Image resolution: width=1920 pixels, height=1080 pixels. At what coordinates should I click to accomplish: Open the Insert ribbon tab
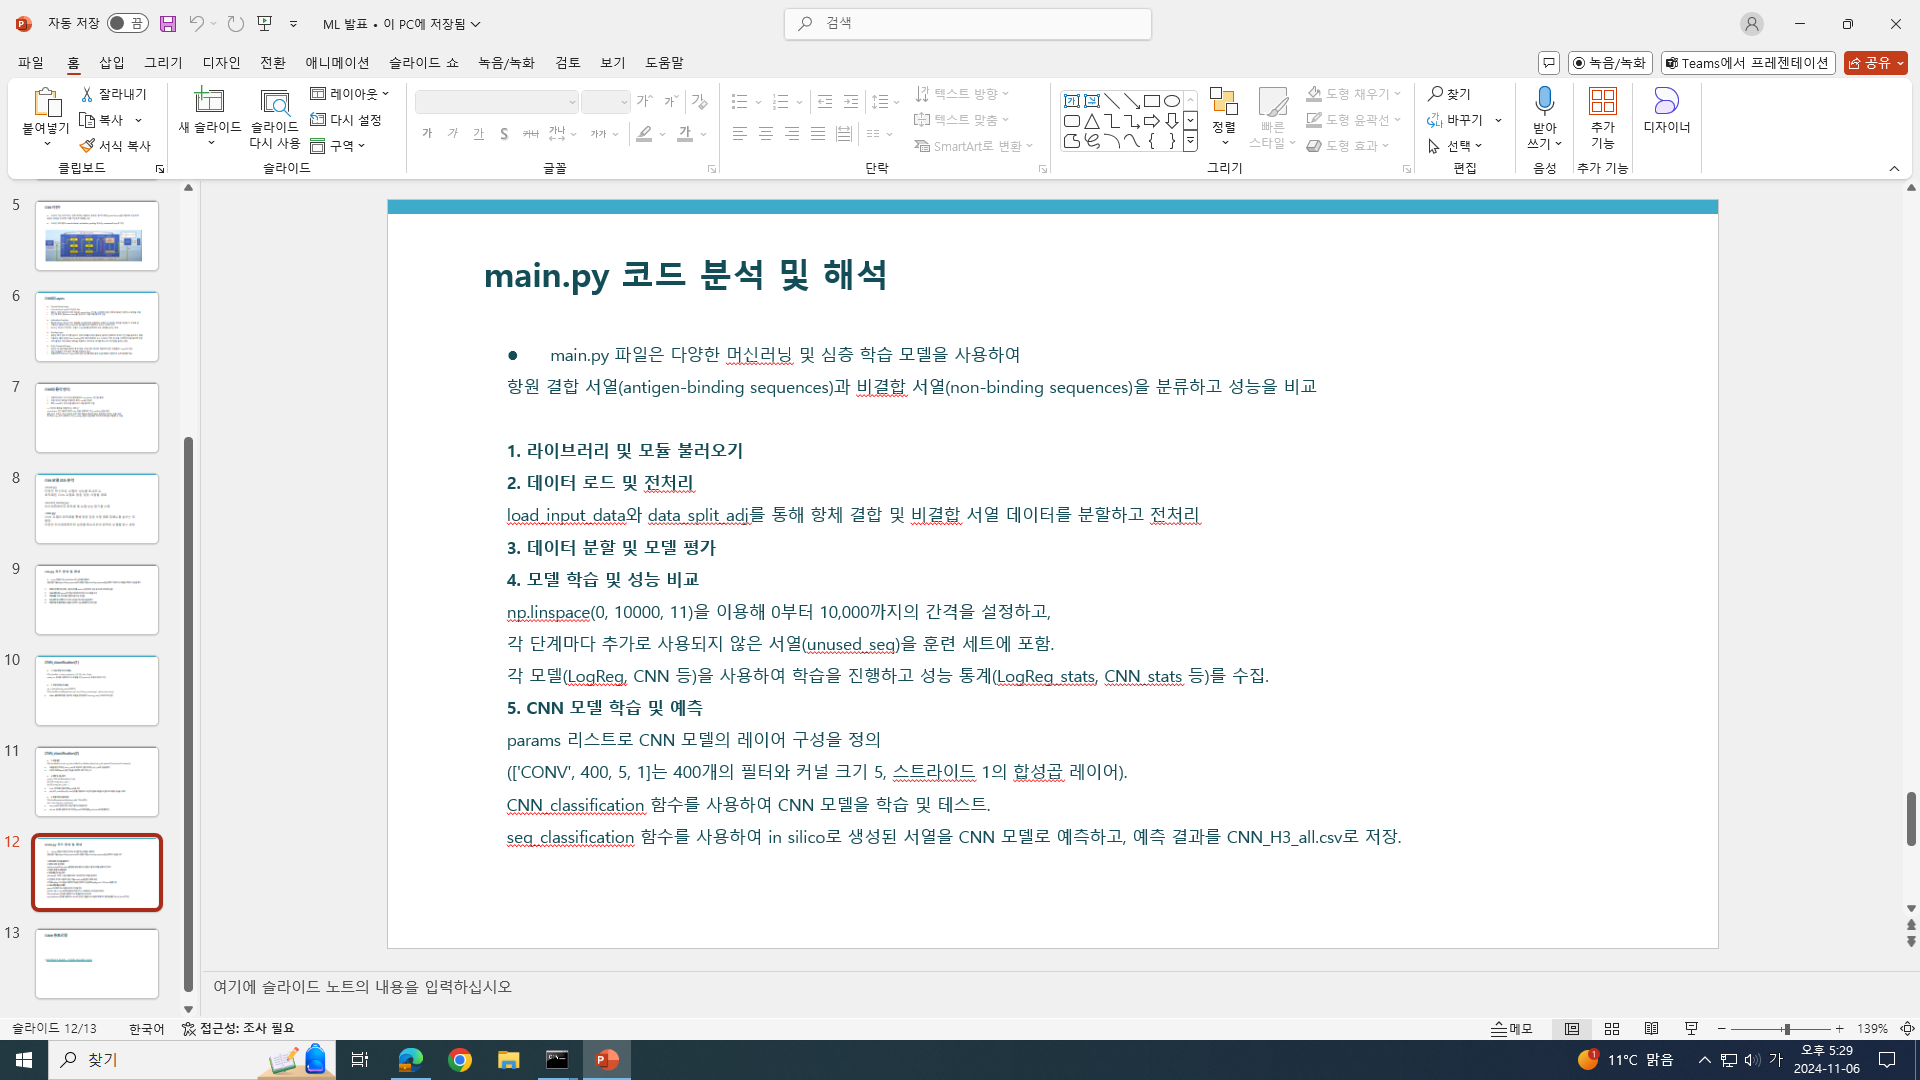click(112, 63)
